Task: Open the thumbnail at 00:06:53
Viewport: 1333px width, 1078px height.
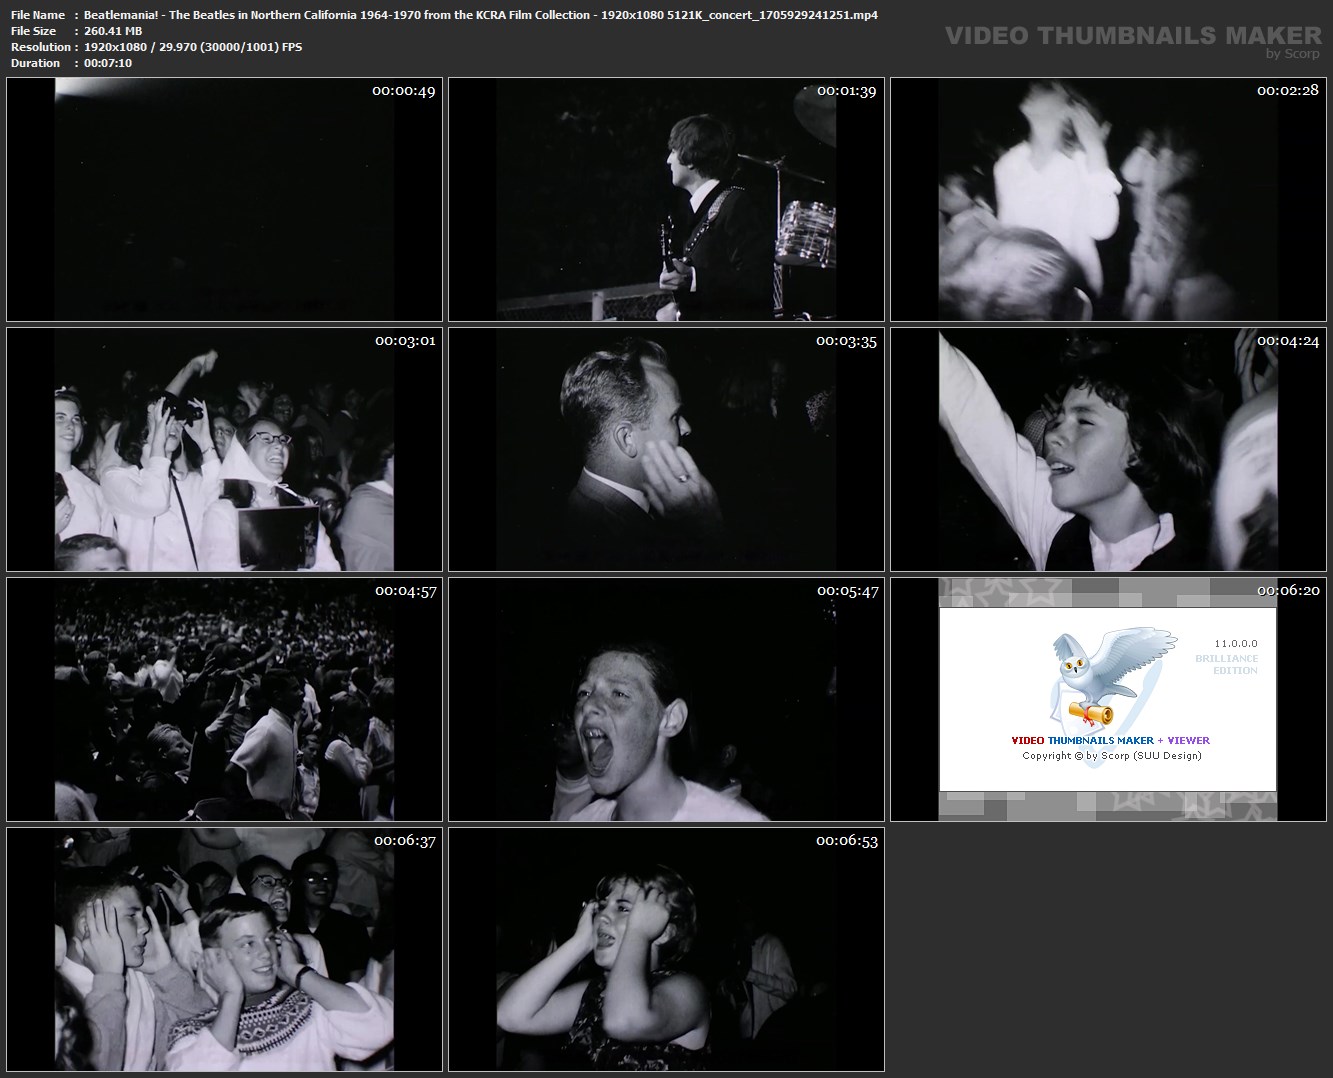Action: point(666,950)
